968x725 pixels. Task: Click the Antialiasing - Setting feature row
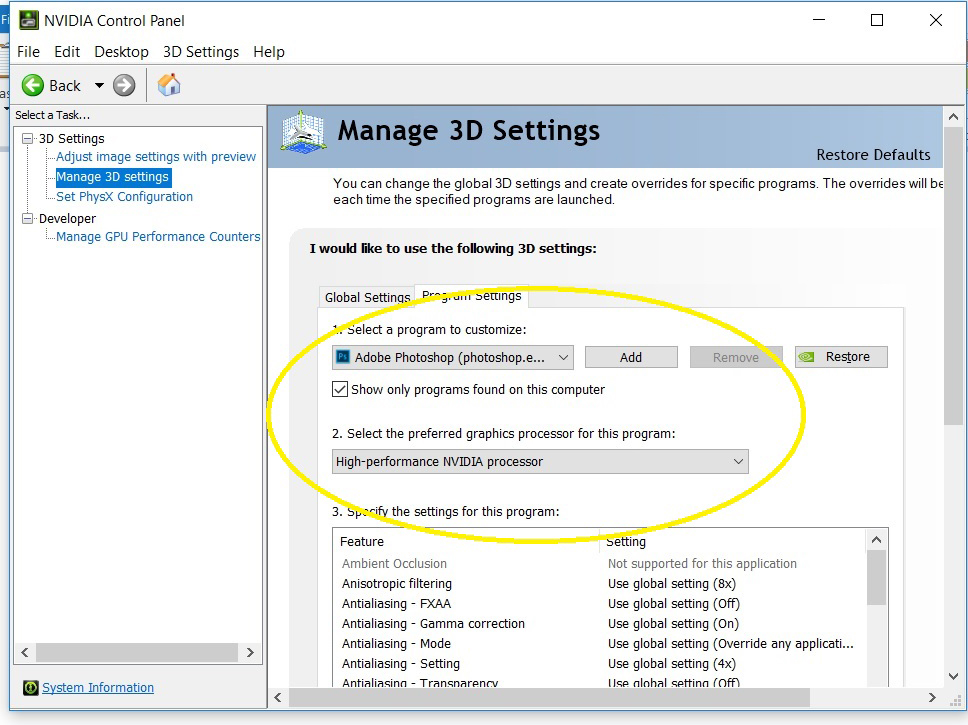point(599,663)
